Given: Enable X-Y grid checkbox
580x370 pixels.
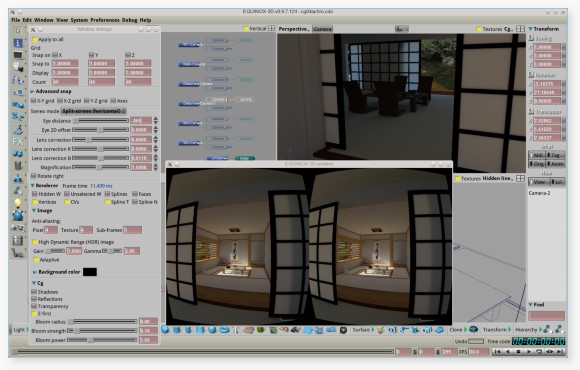Looking at the screenshot, I should pos(34,101).
